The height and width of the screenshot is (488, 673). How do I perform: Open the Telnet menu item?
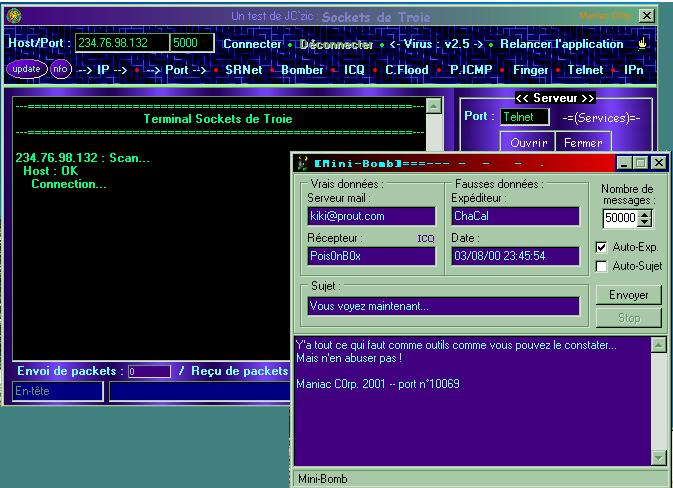pos(585,70)
